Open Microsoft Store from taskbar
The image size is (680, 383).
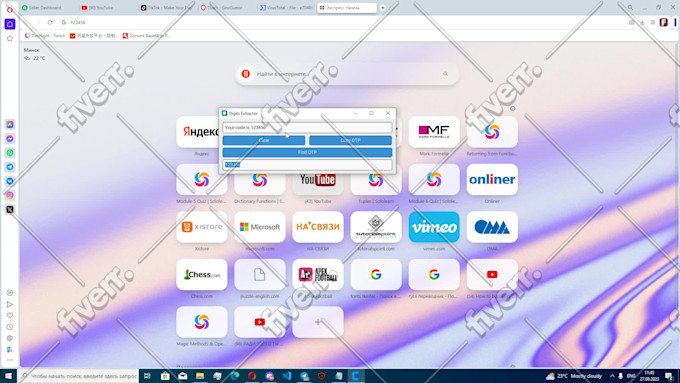[165, 376]
